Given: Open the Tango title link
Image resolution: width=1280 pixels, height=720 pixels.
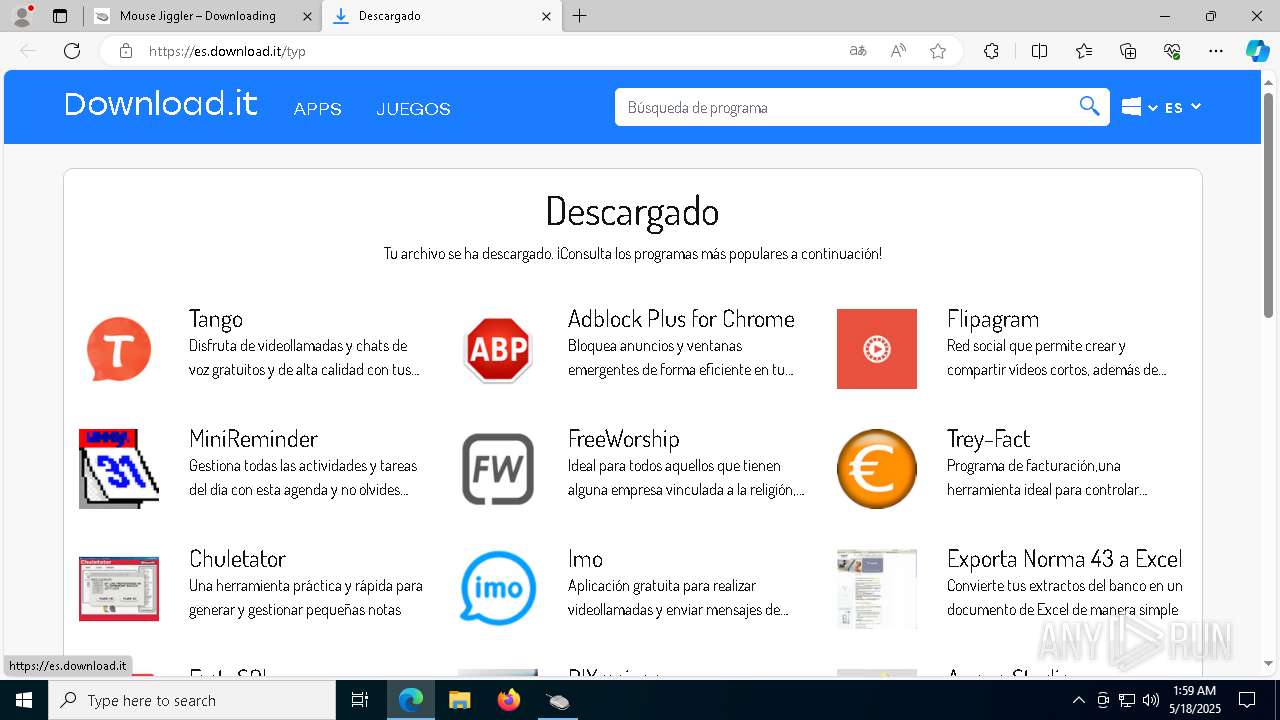Looking at the screenshot, I should click(x=216, y=319).
